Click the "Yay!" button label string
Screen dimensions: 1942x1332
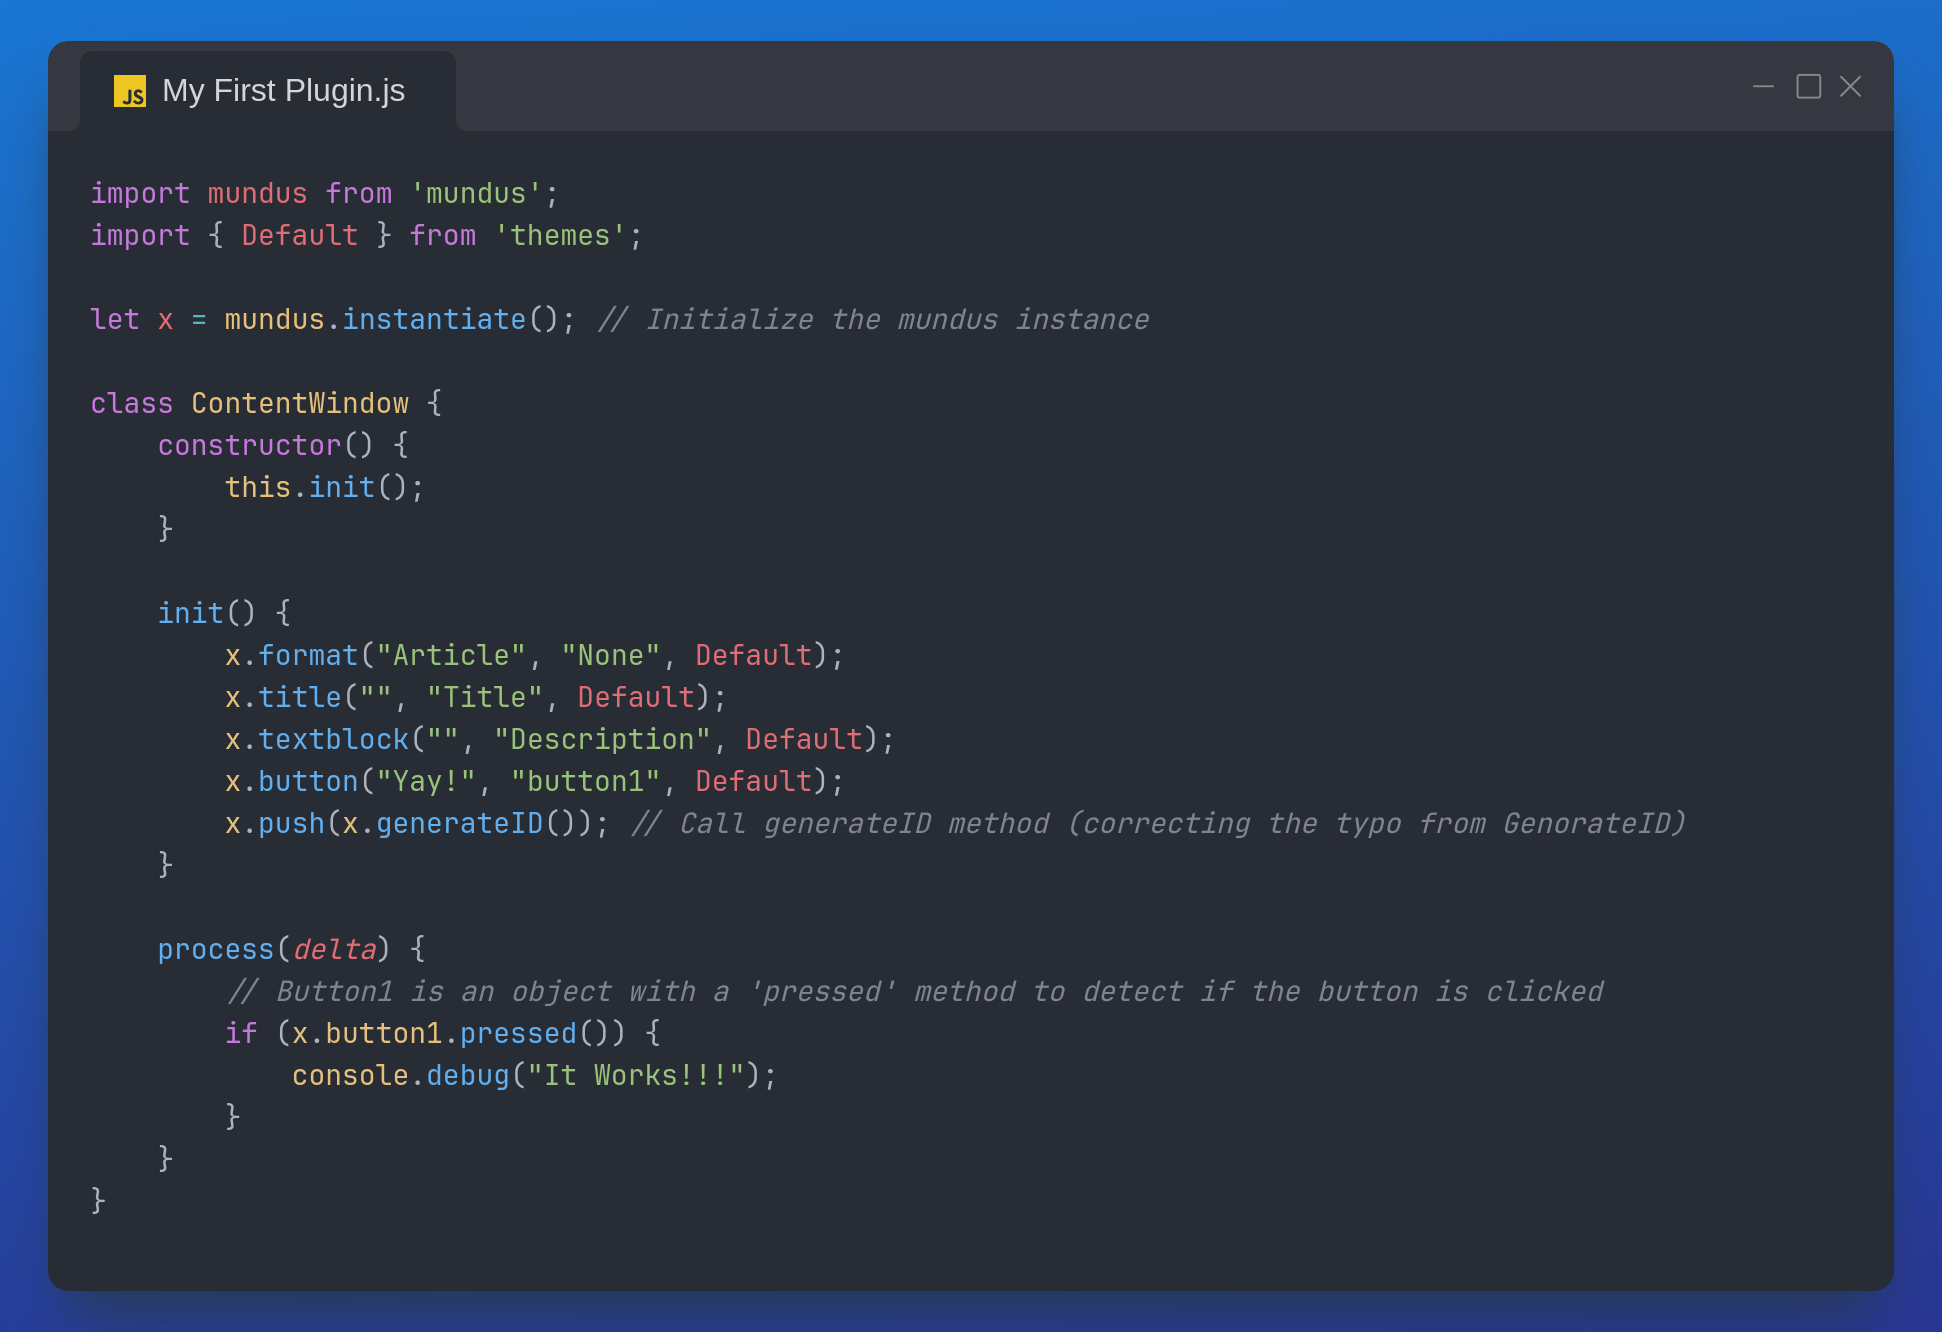(x=426, y=781)
